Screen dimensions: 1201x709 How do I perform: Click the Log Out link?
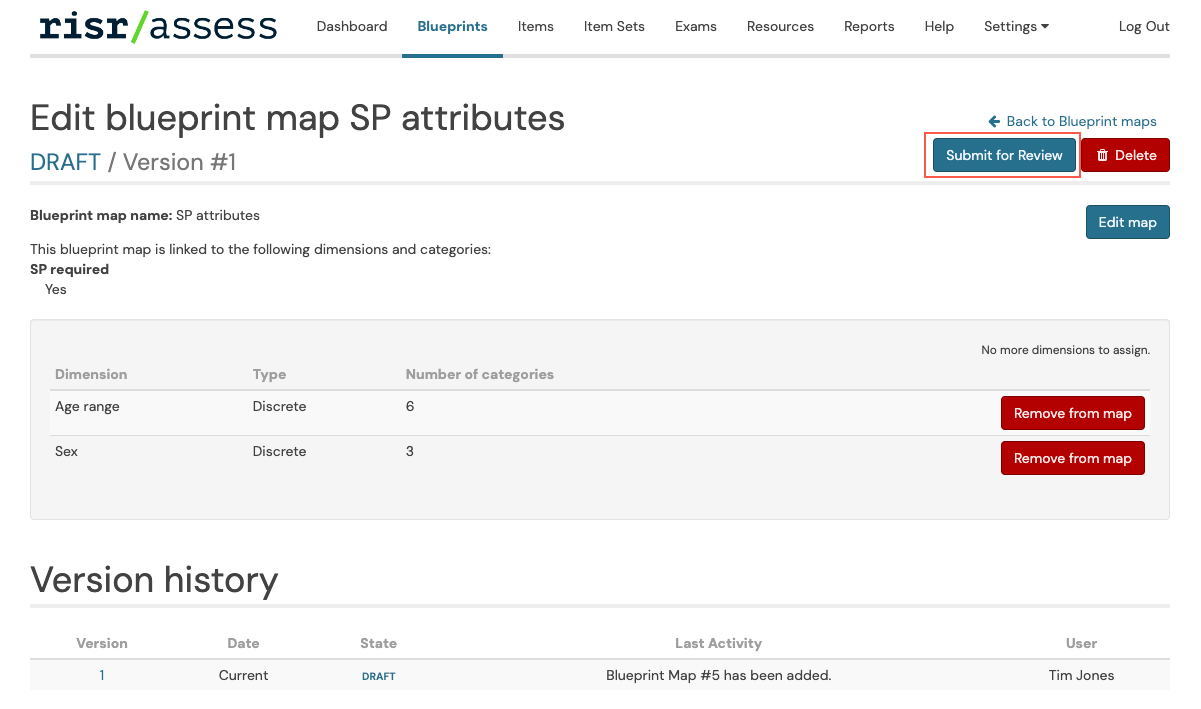click(x=1144, y=27)
